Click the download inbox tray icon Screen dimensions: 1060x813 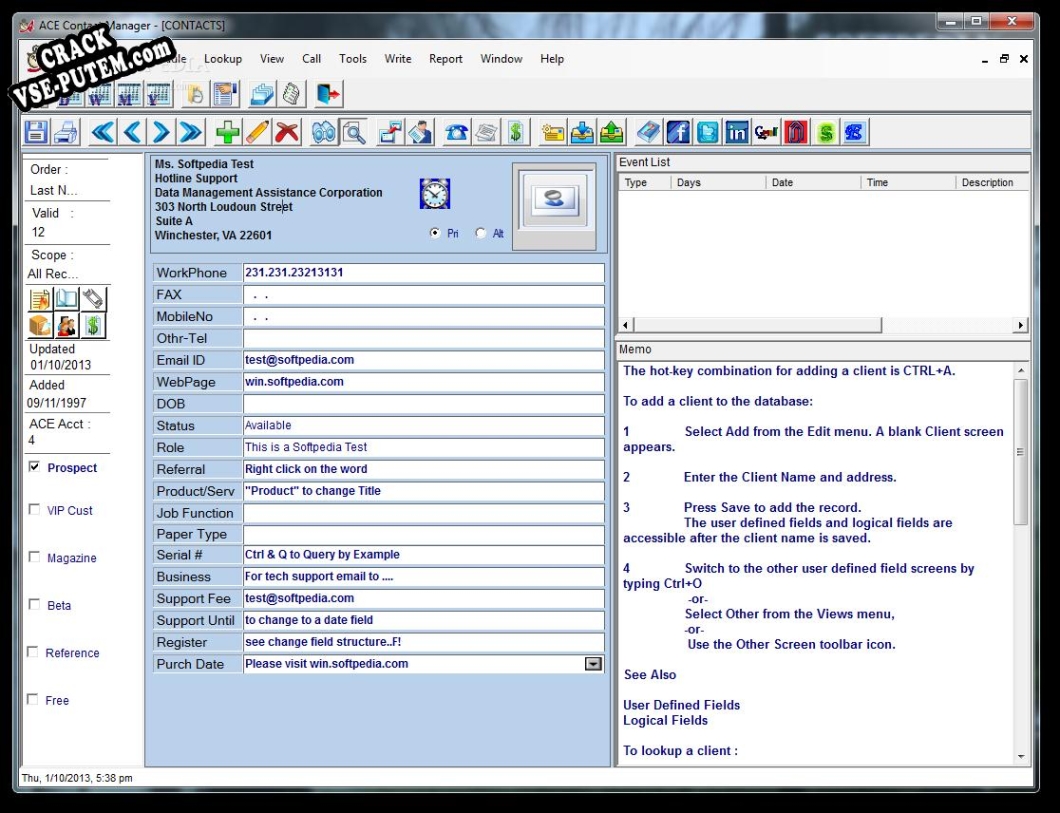[x=582, y=132]
